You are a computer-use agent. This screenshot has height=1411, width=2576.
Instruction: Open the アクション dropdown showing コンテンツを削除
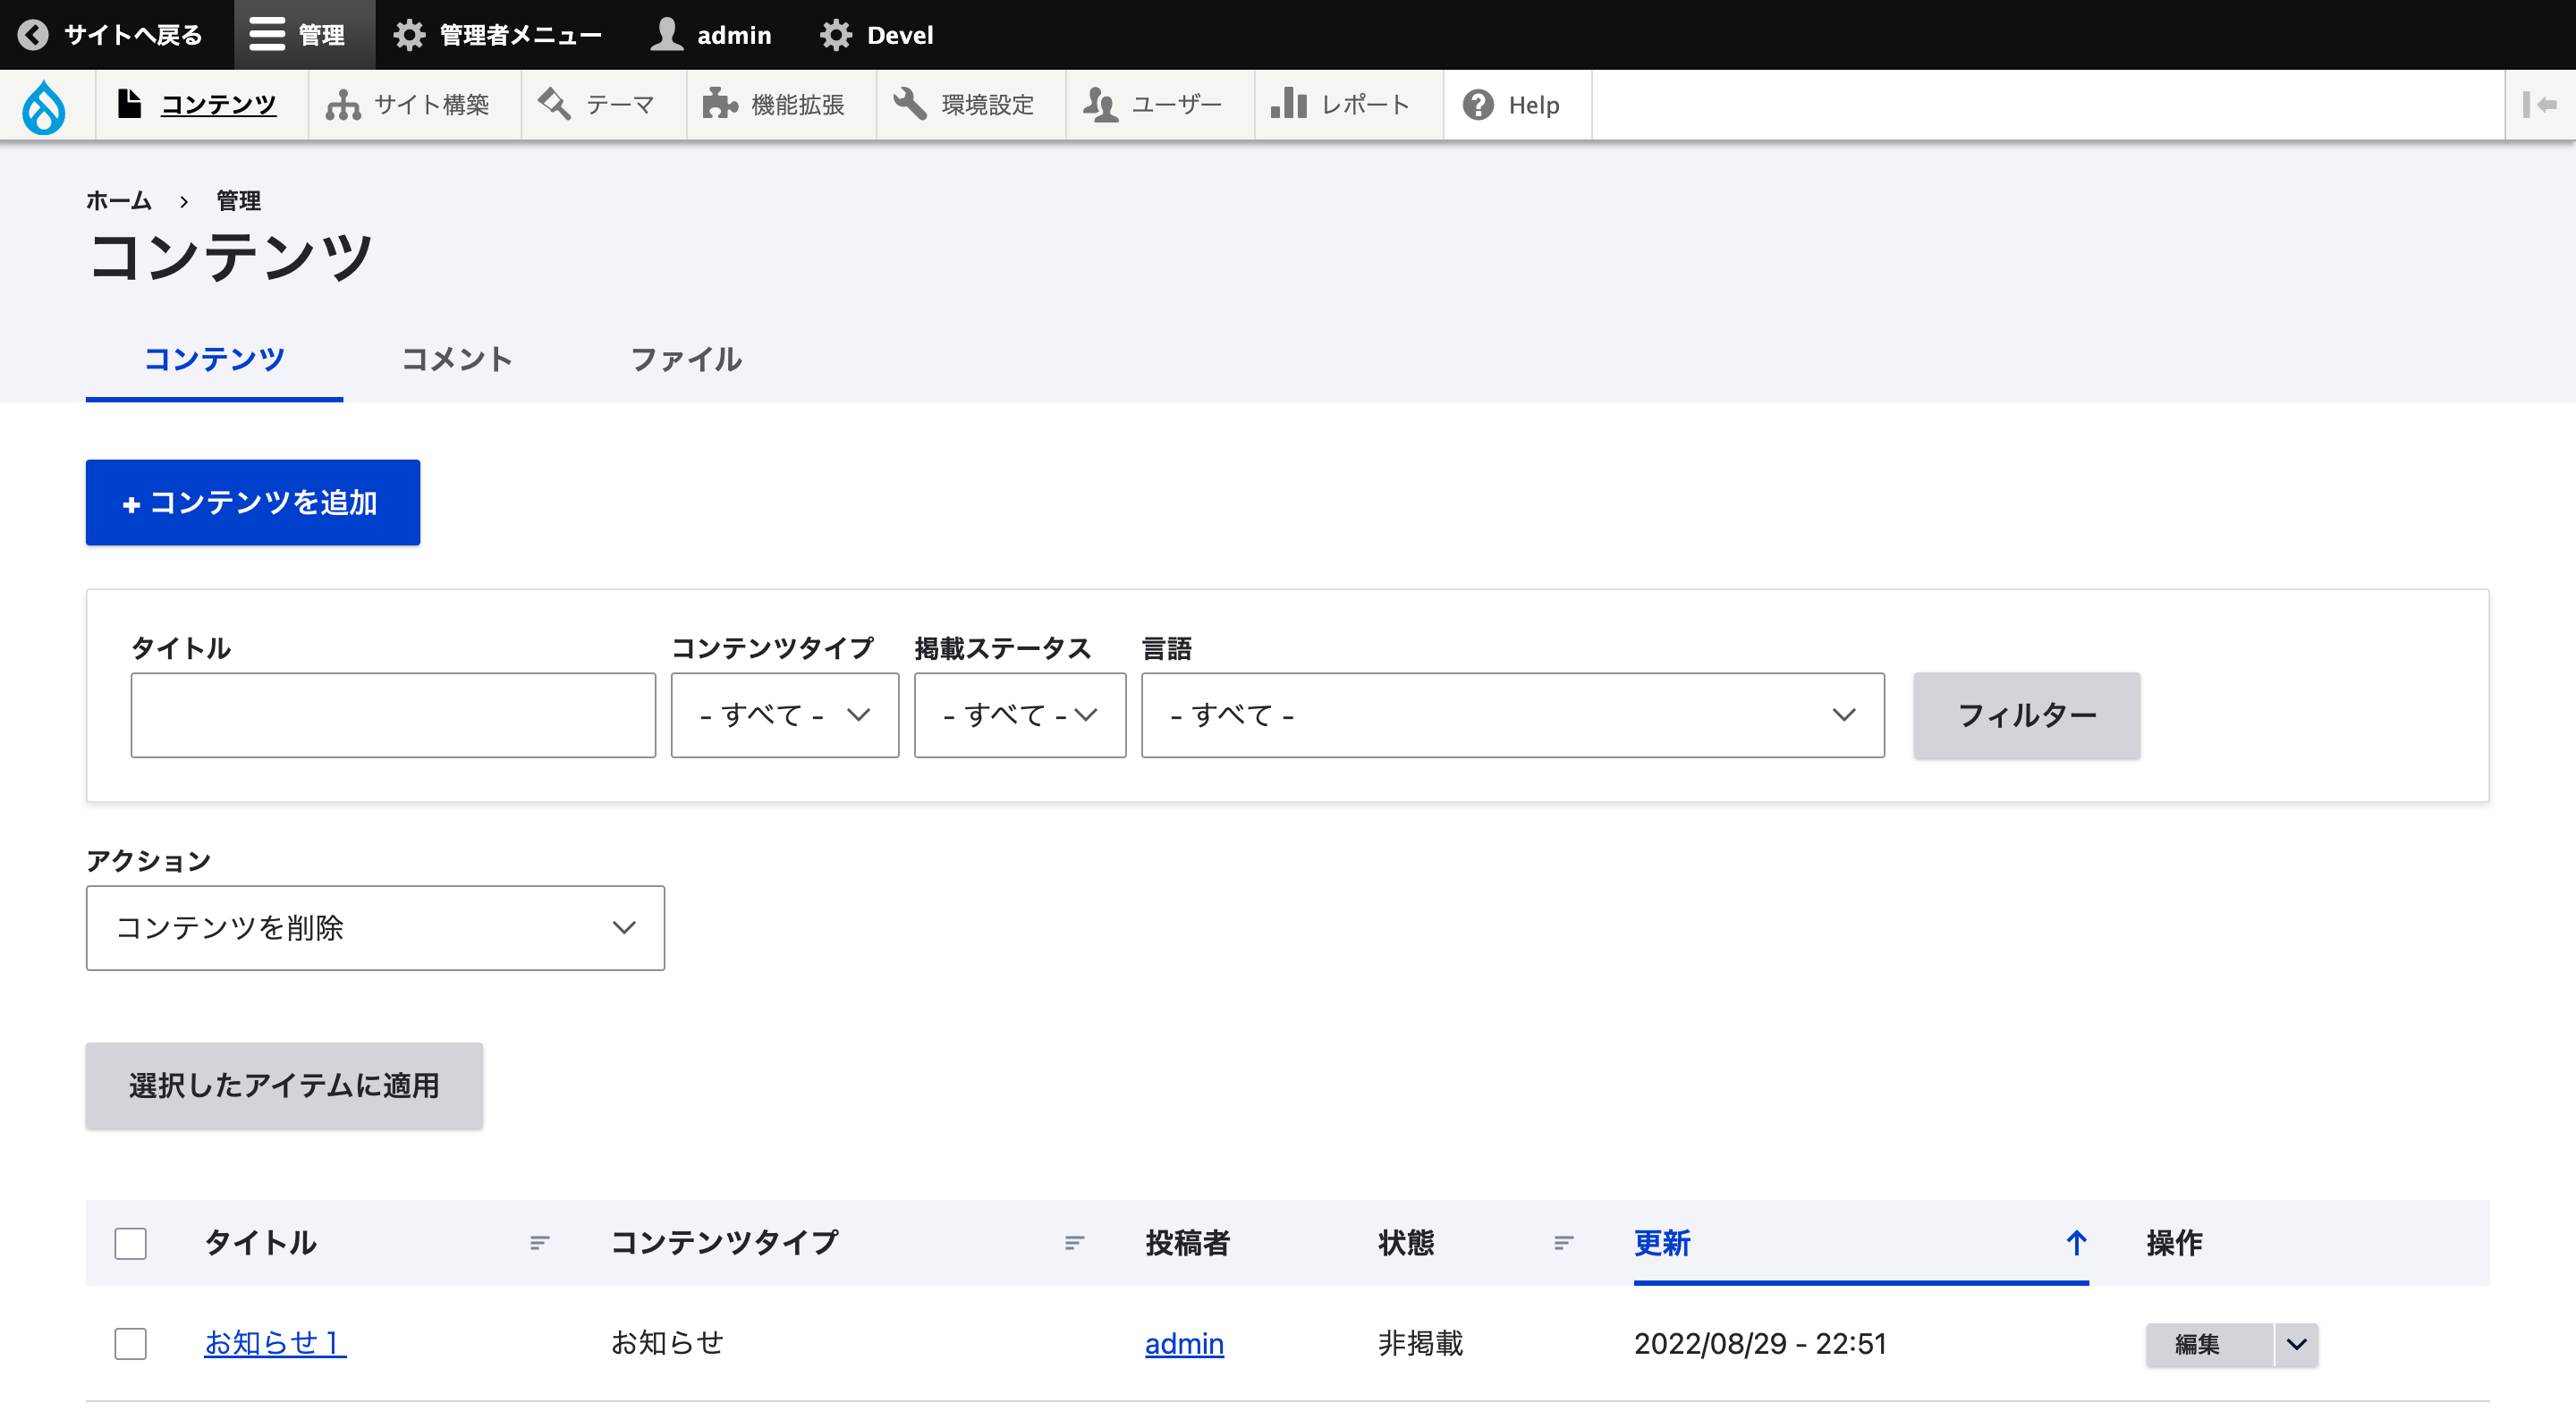[375, 928]
